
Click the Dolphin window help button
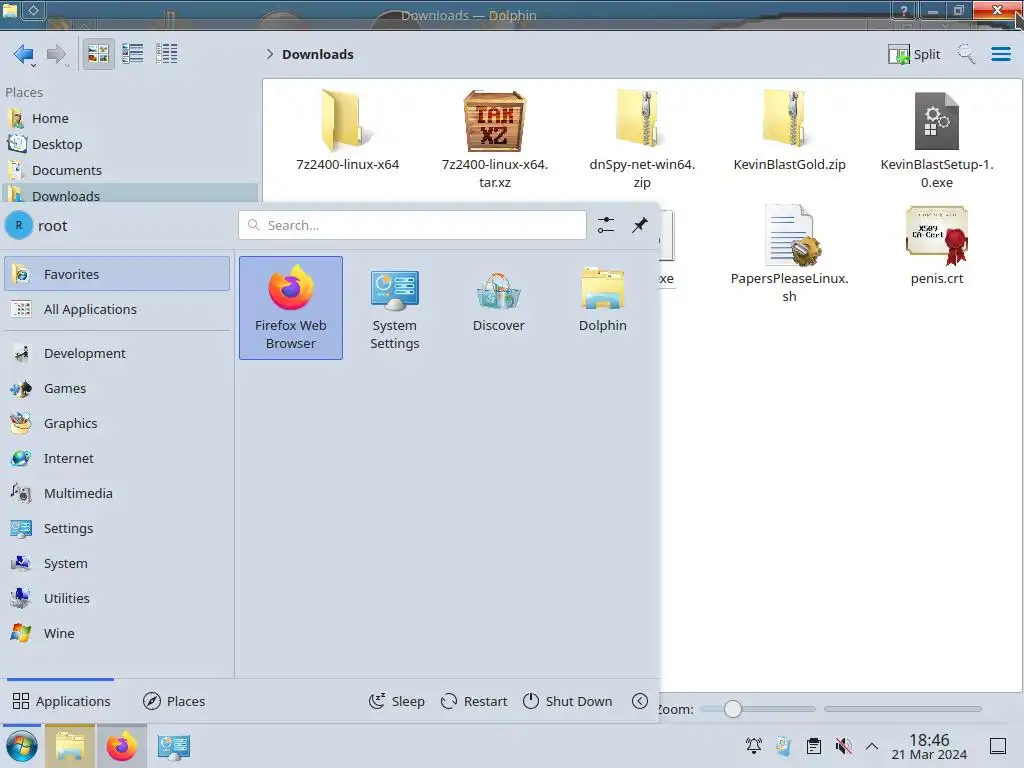point(904,10)
